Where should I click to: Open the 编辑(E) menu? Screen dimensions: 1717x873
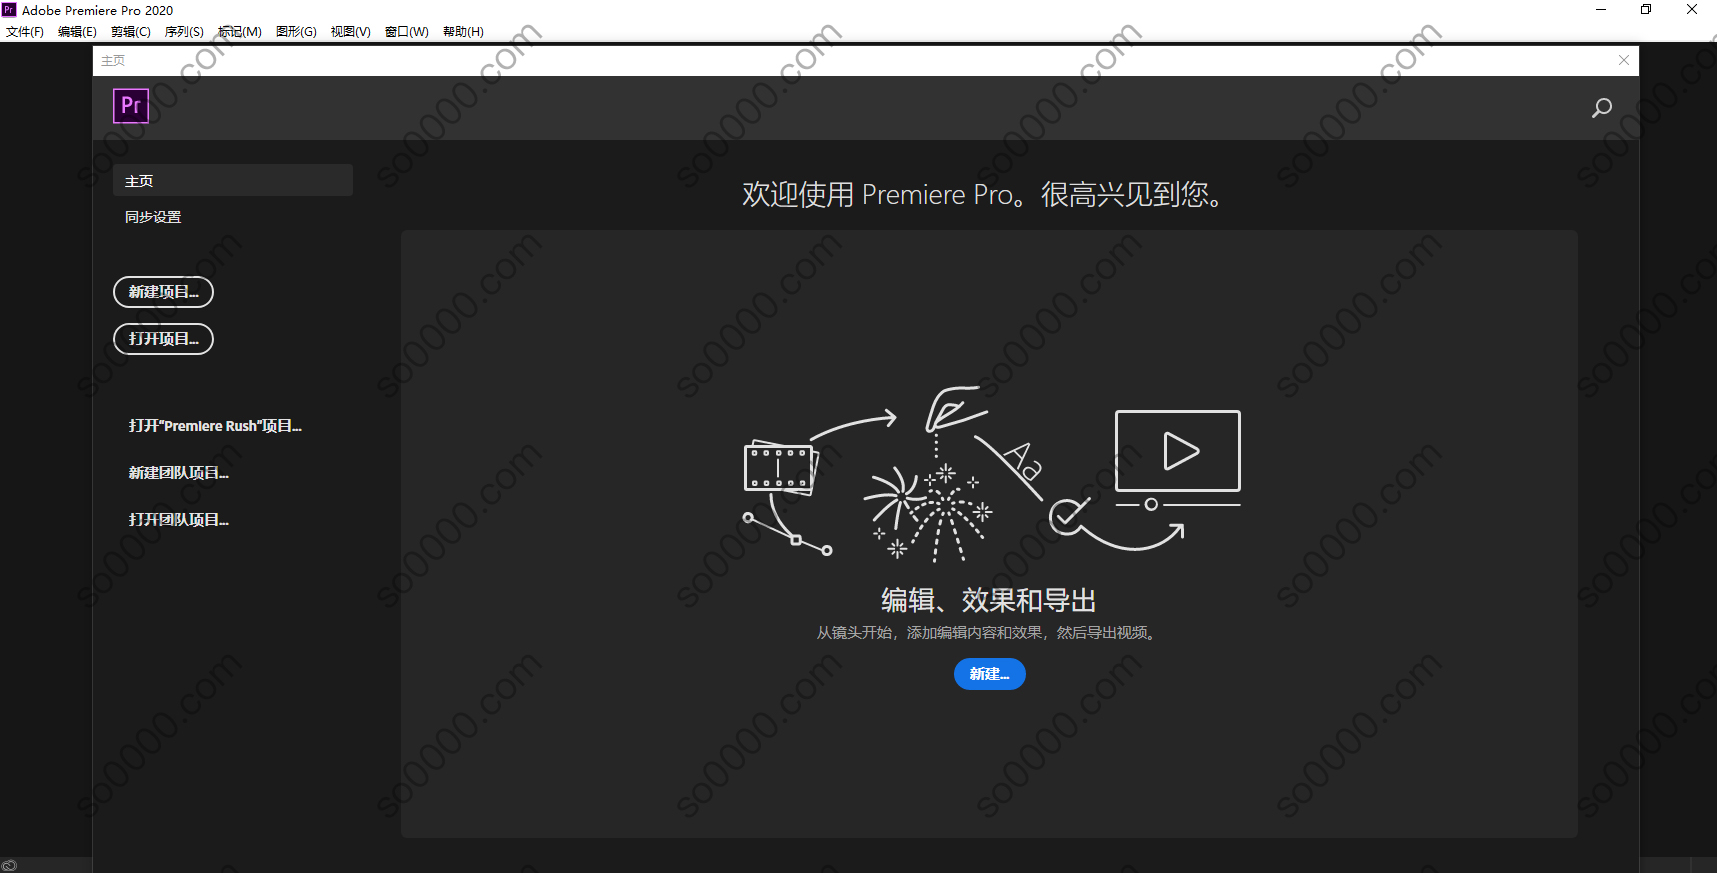(77, 32)
